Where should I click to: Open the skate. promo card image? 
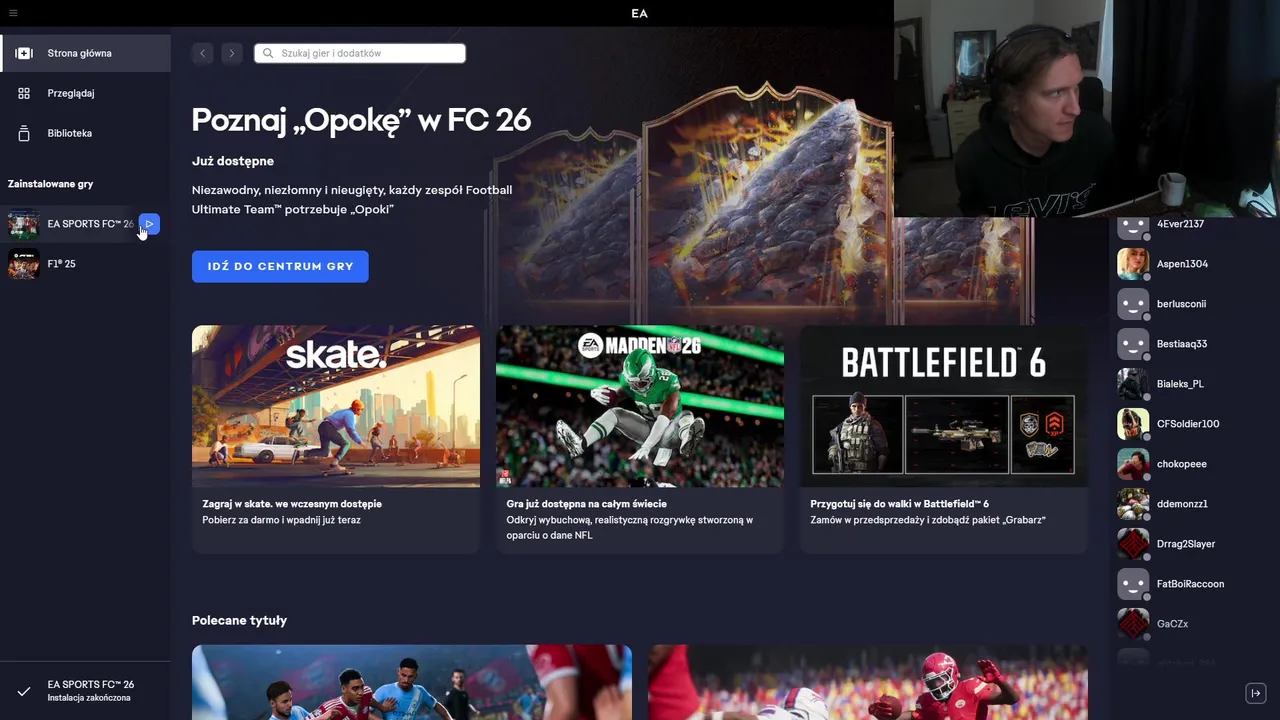coord(336,406)
